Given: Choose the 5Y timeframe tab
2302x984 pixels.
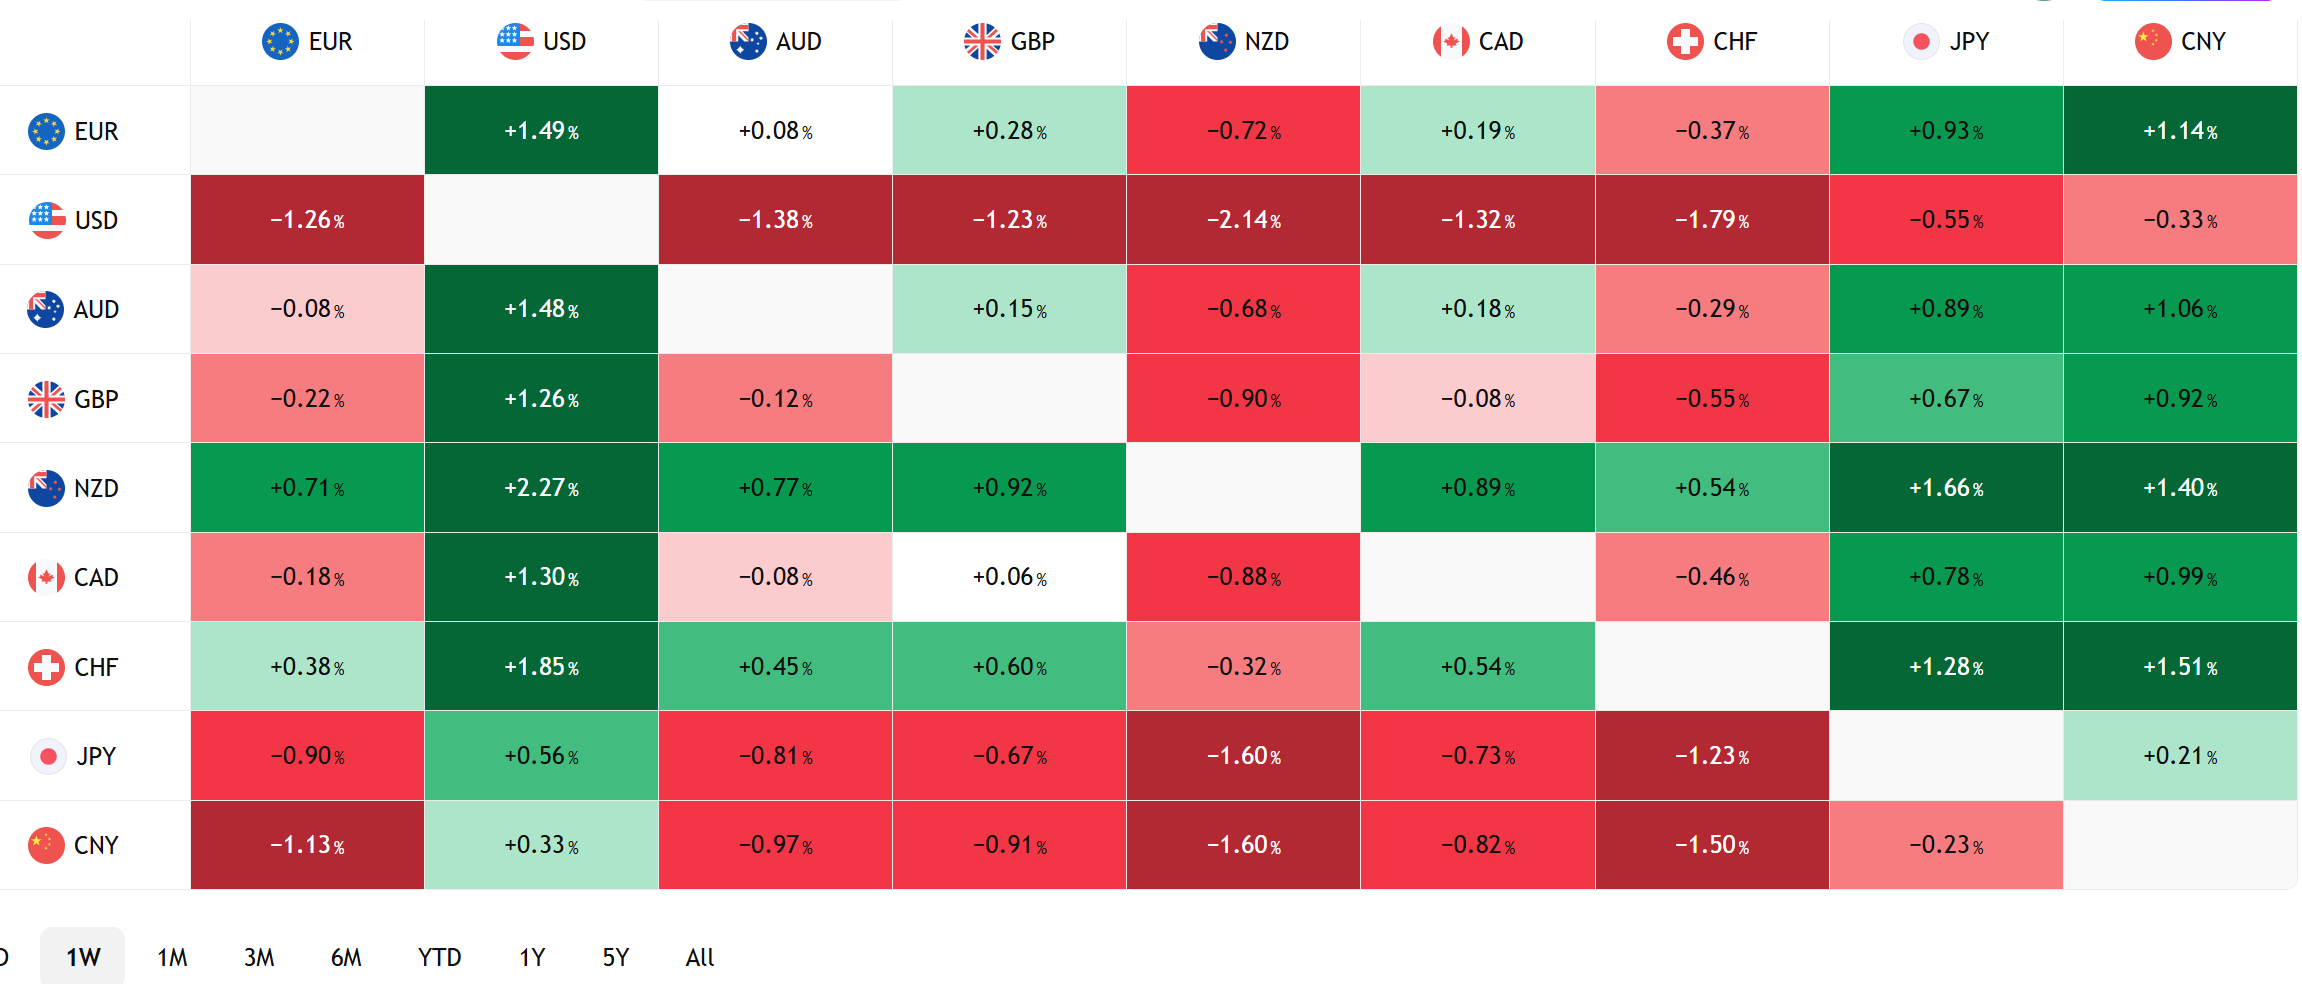Looking at the screenshot, I should point(615,957).
